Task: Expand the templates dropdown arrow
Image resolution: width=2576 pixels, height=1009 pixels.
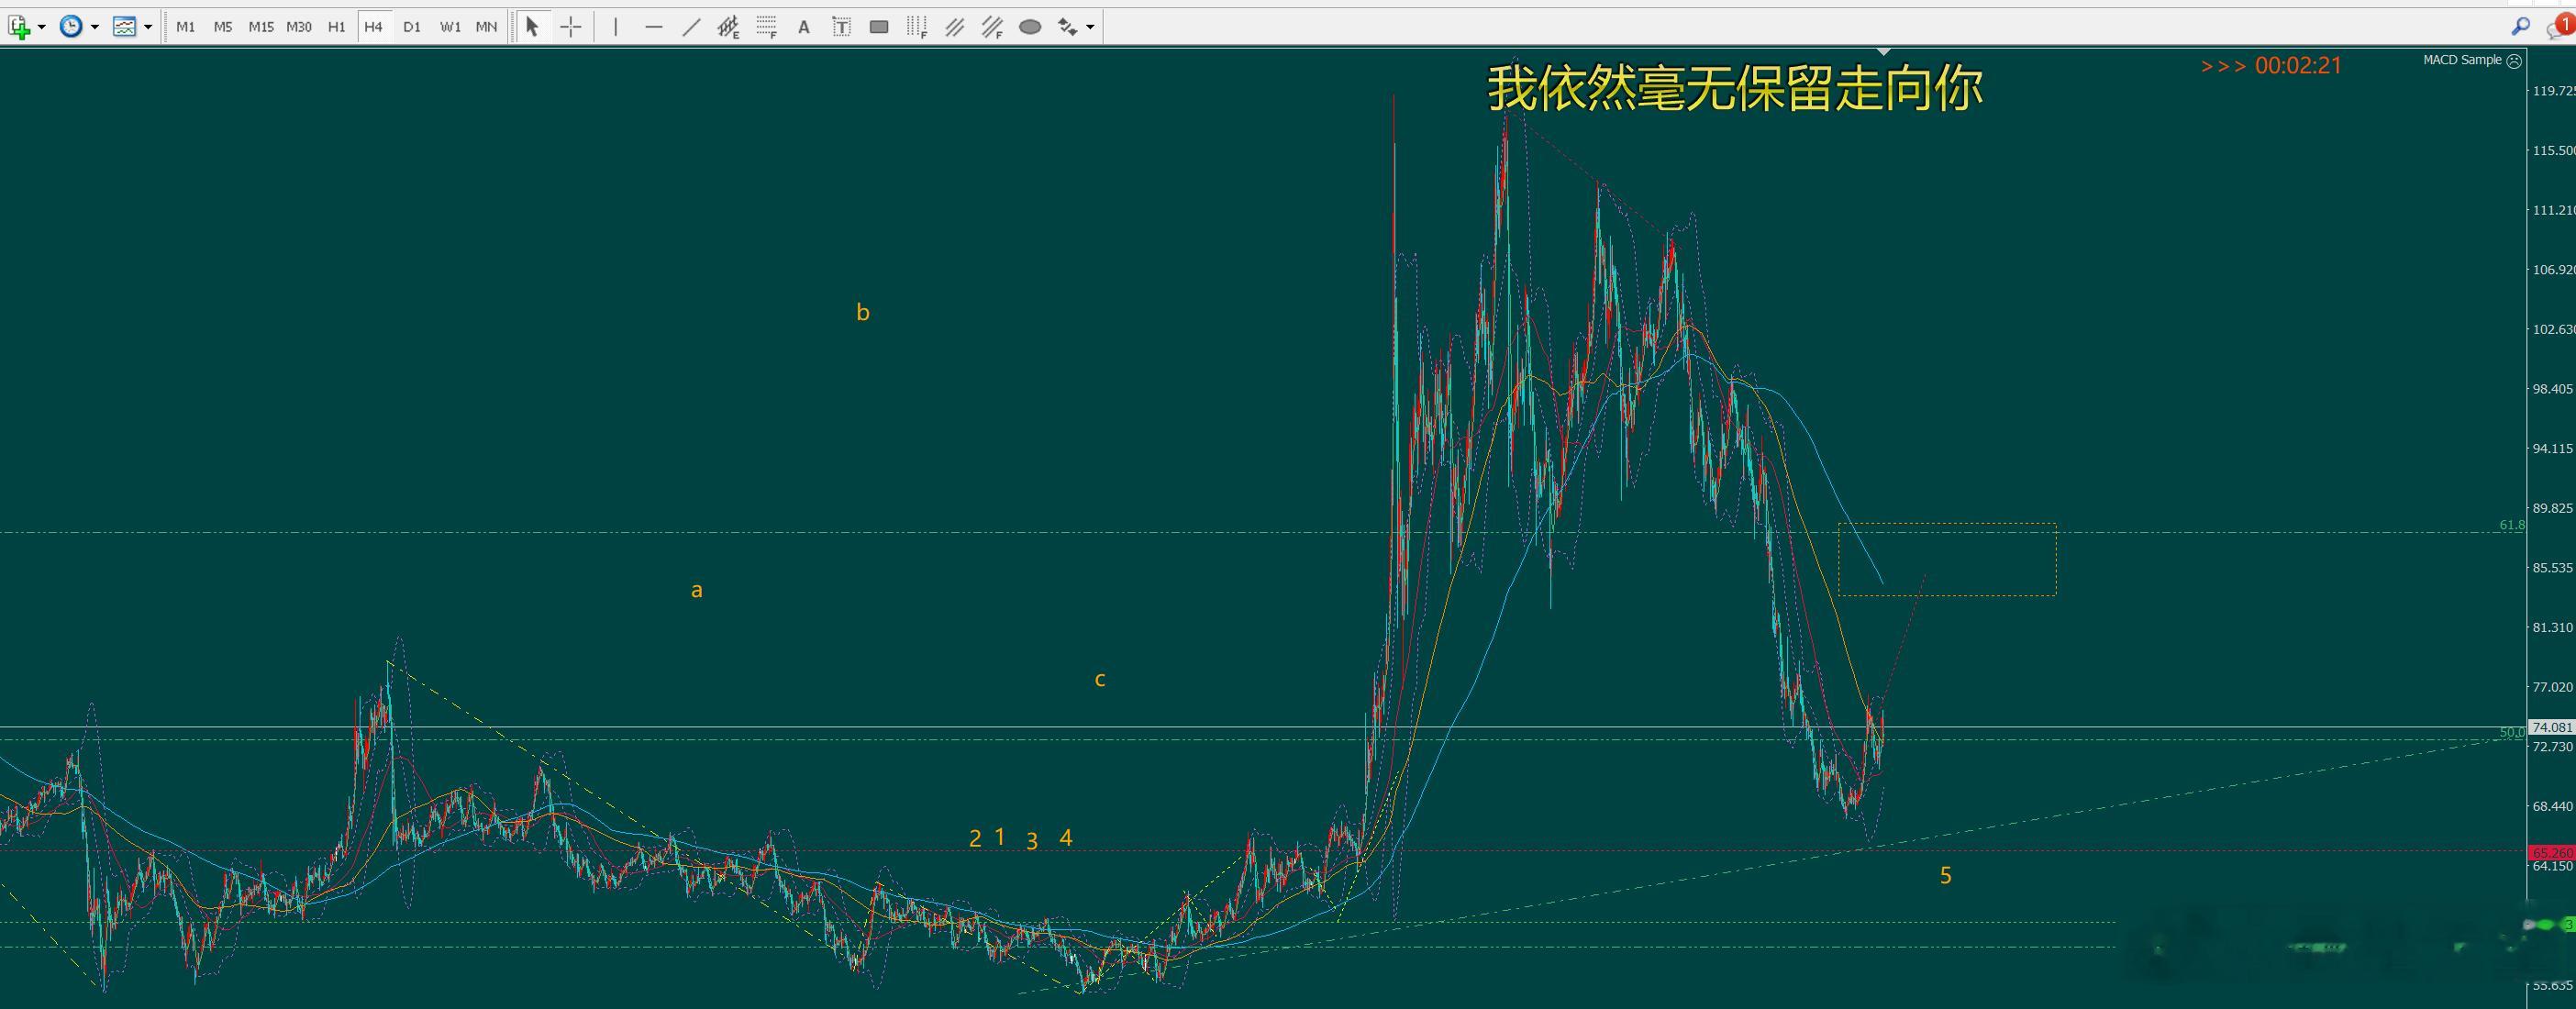Action: tap(148, 27)
